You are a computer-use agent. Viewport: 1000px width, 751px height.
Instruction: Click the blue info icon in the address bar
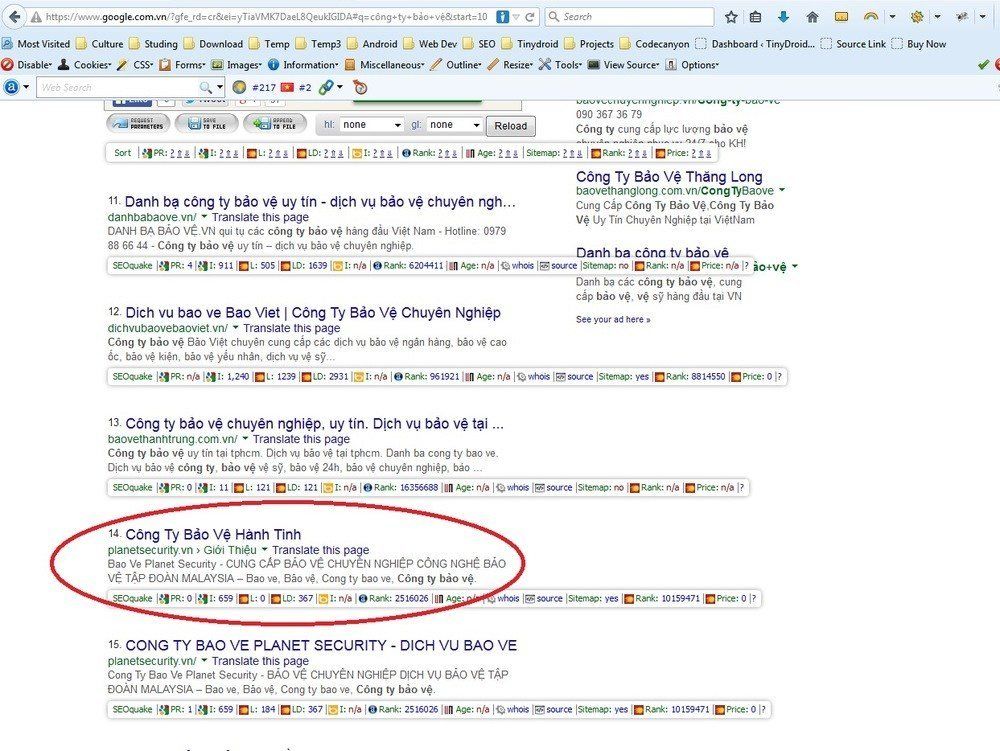tap(503, 17)
